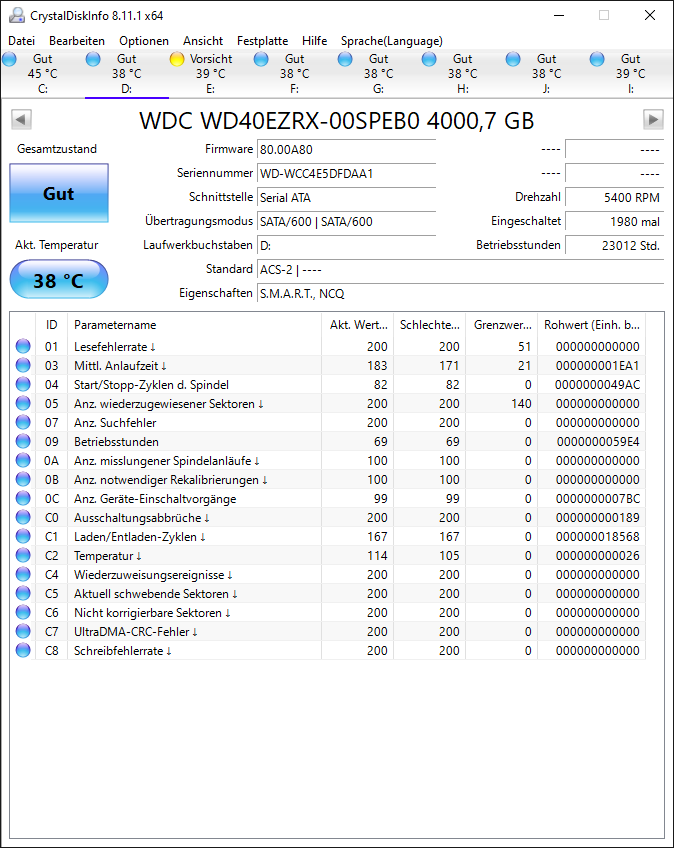Click the serial number field WD-WCC4E5DFDAA1
Screen dimensions: 674x848
346,174
